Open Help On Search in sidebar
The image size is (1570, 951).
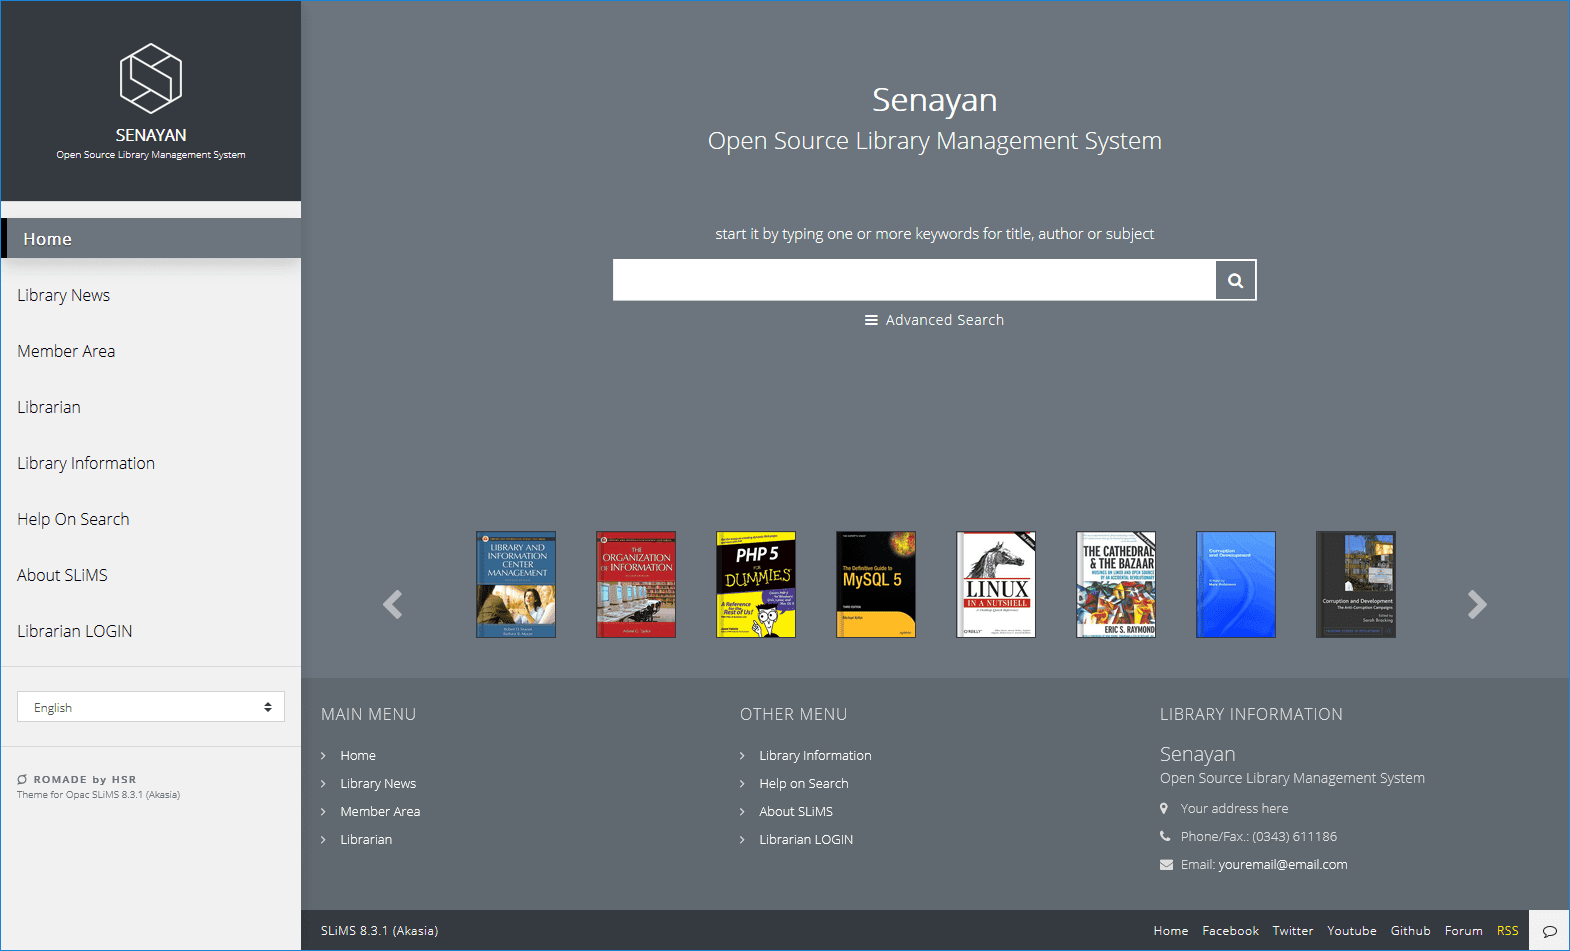[73, 519]
